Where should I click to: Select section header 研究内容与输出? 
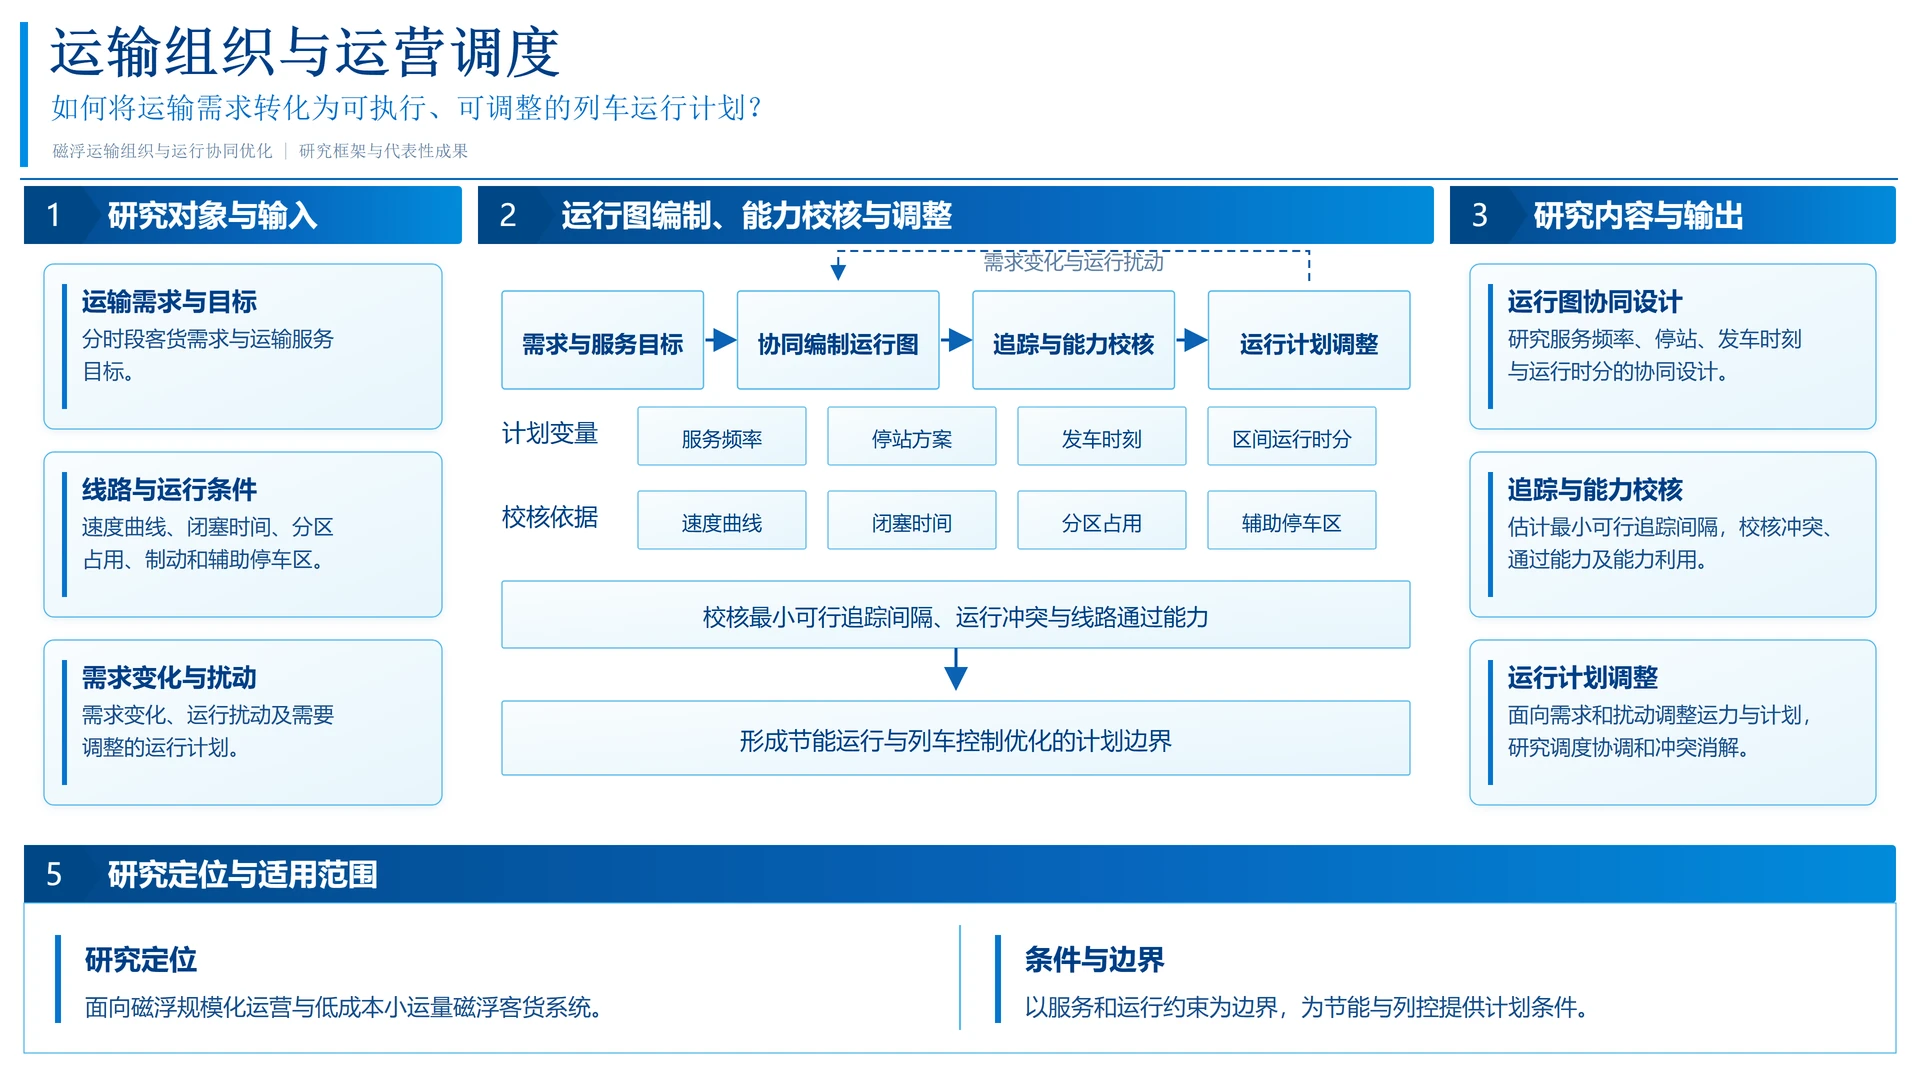1673,215
